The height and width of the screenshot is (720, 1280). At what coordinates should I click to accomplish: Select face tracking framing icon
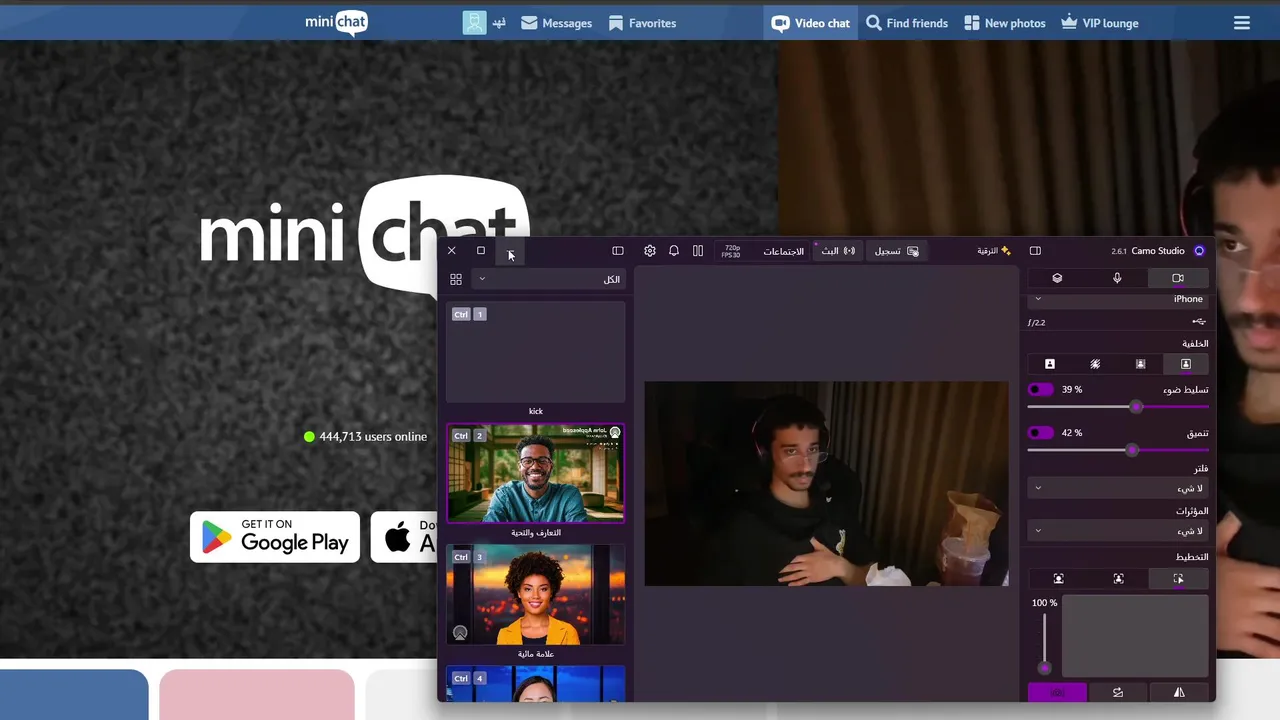coord(1058,579)
